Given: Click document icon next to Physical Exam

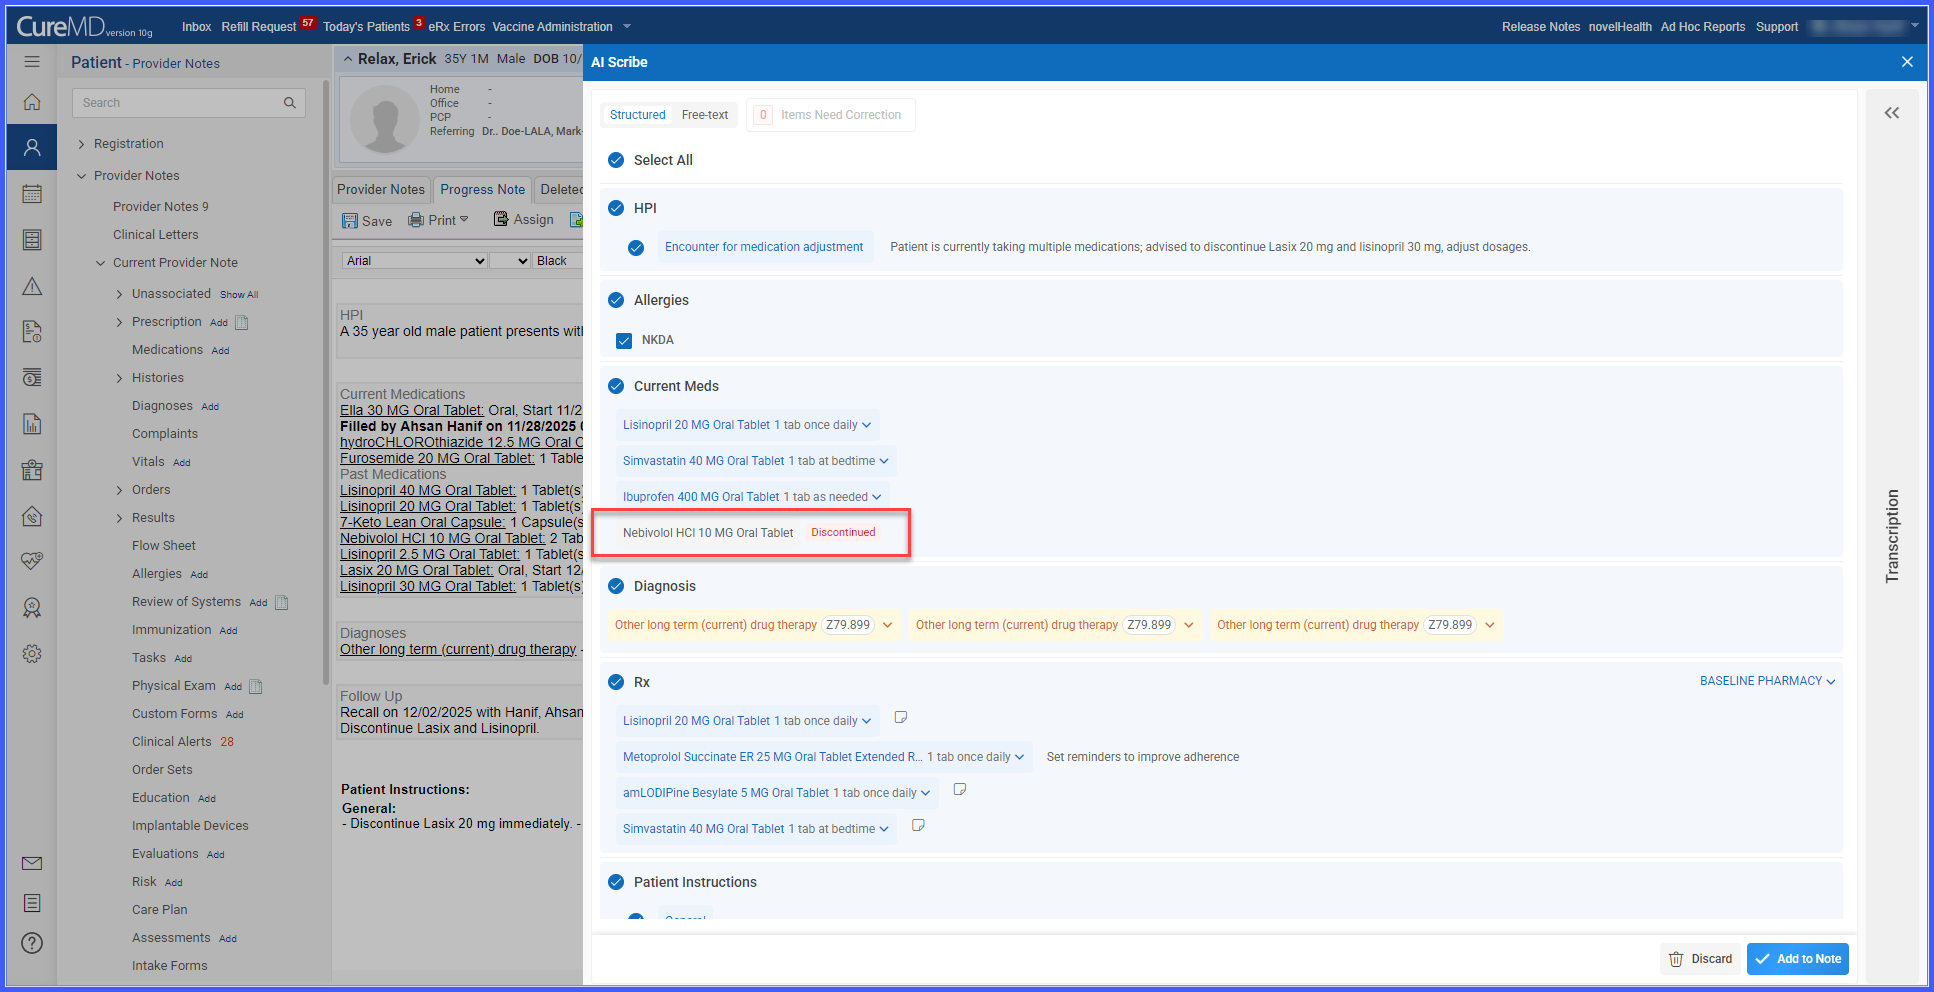Looking at the screenshot, I should [255, 686].
